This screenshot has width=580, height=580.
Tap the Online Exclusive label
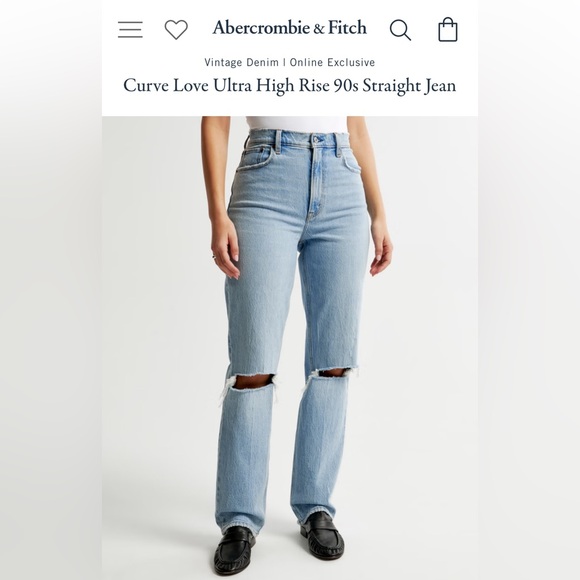tap(332, 62)
